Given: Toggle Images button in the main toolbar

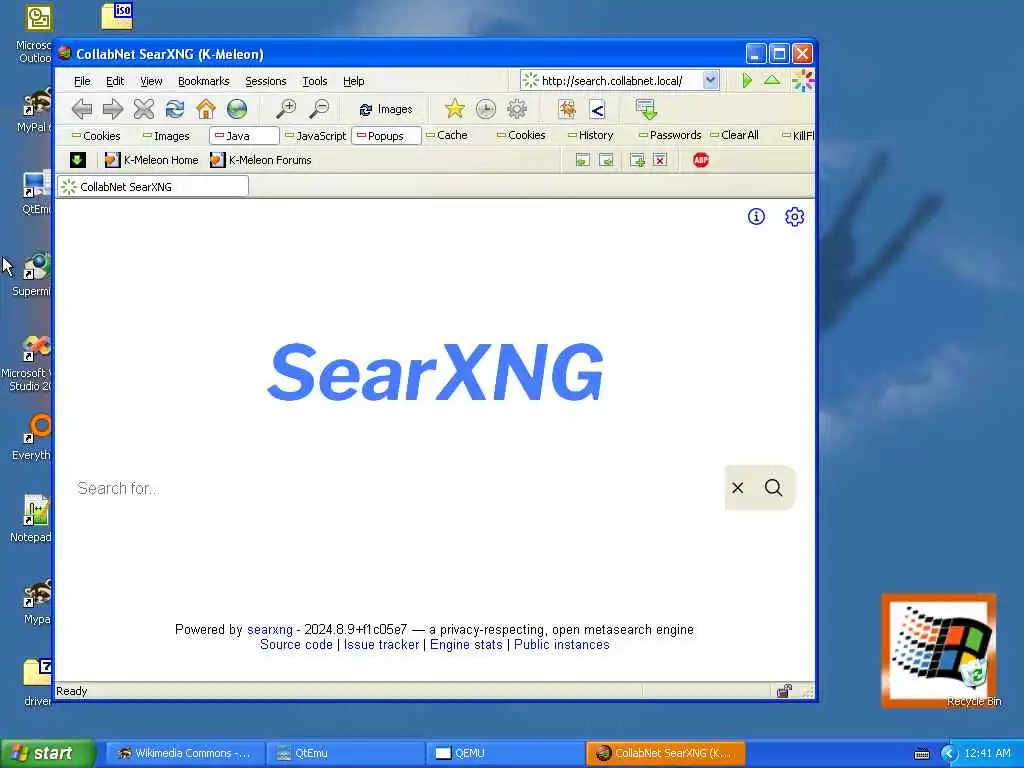Looking at the screenshot, I should tap(386, 110).
